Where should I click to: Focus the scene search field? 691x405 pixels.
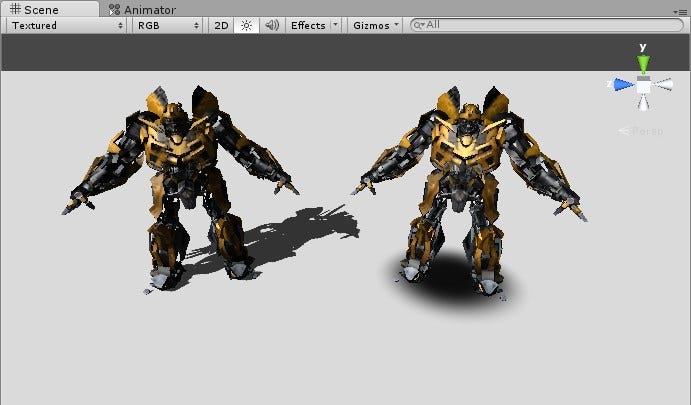(x=546, y=25)
